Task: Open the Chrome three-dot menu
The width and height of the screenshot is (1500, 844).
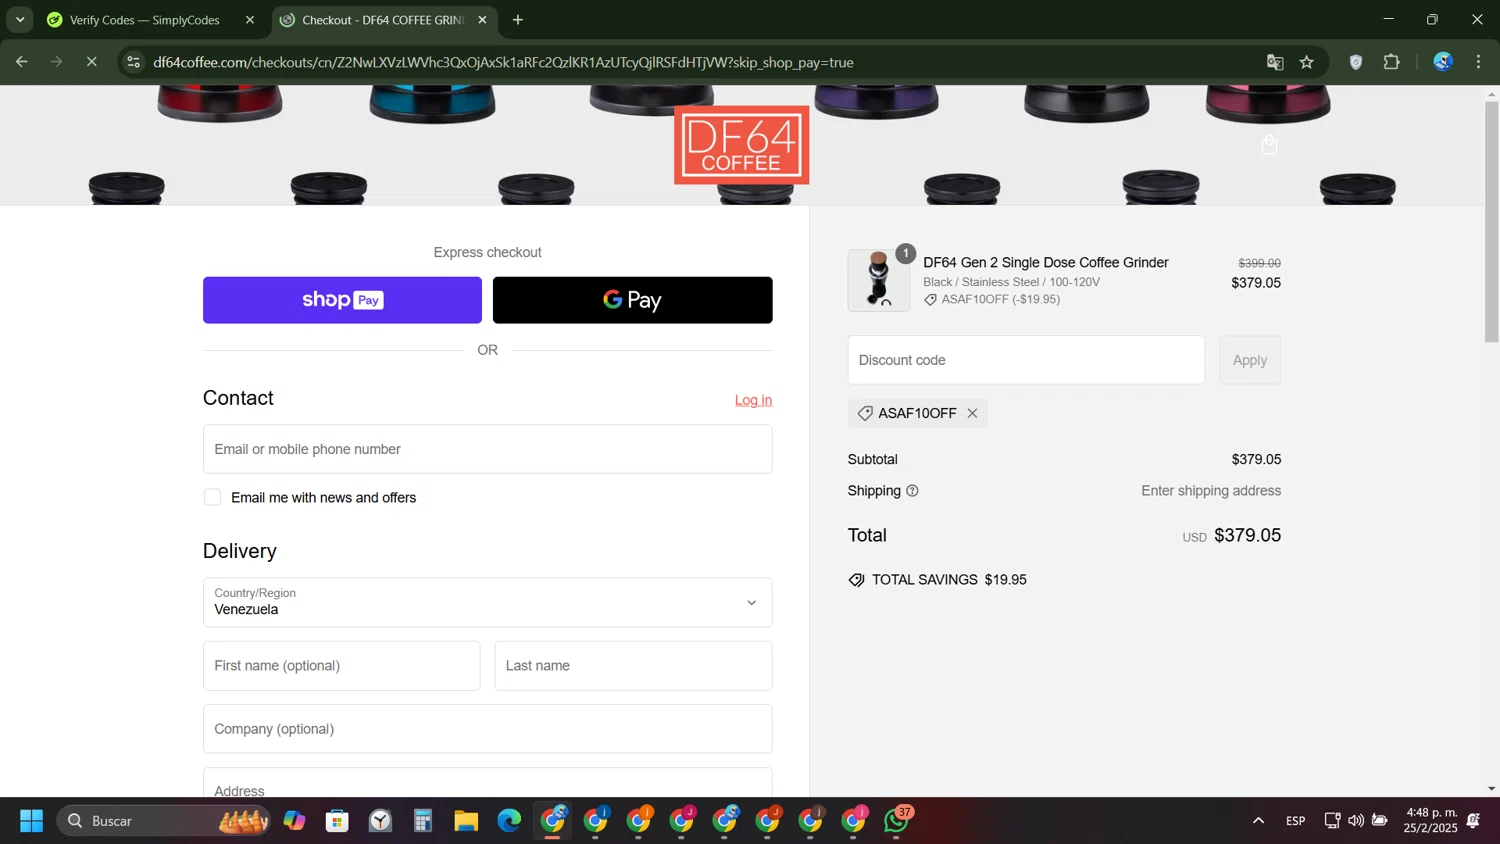Action: click(x=1478, y=62)
